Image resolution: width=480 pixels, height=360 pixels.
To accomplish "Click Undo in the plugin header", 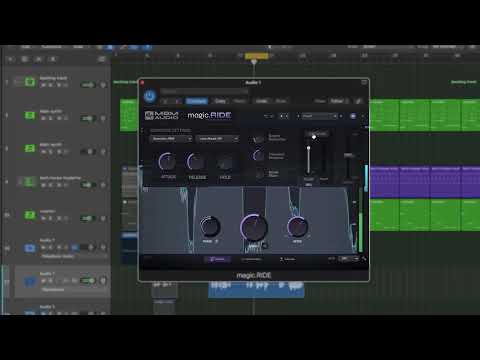I will click(262, 101).
